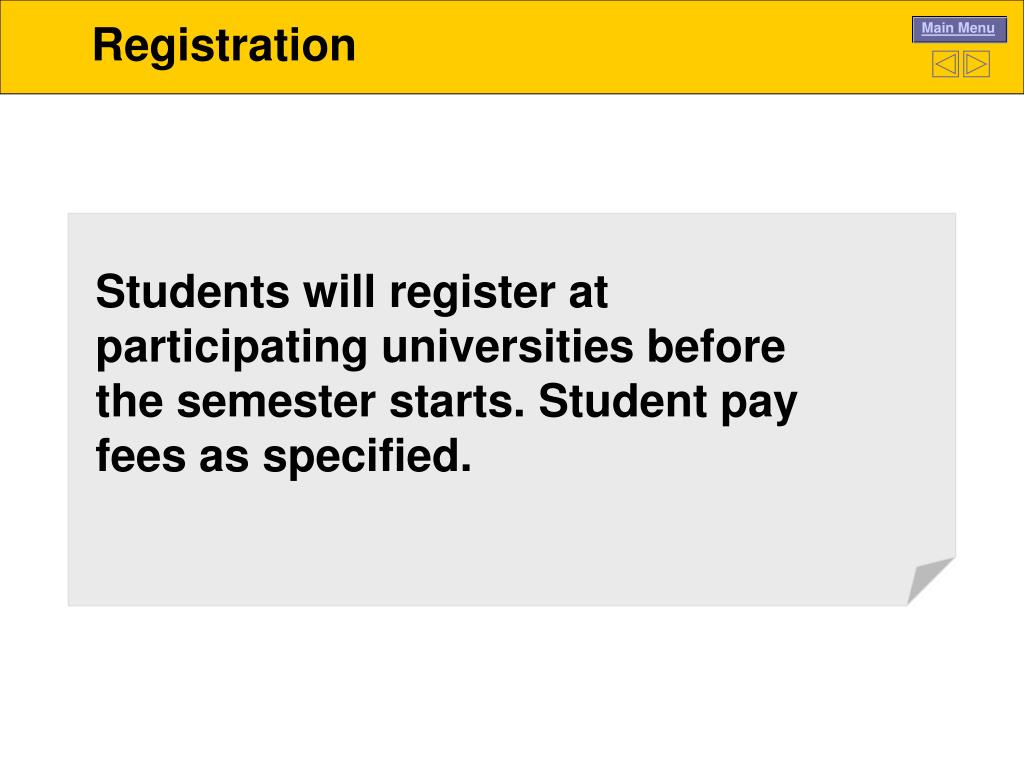Click the word 'universities' in the note
Screen dimensions: 1024x768
coord(507,346)
